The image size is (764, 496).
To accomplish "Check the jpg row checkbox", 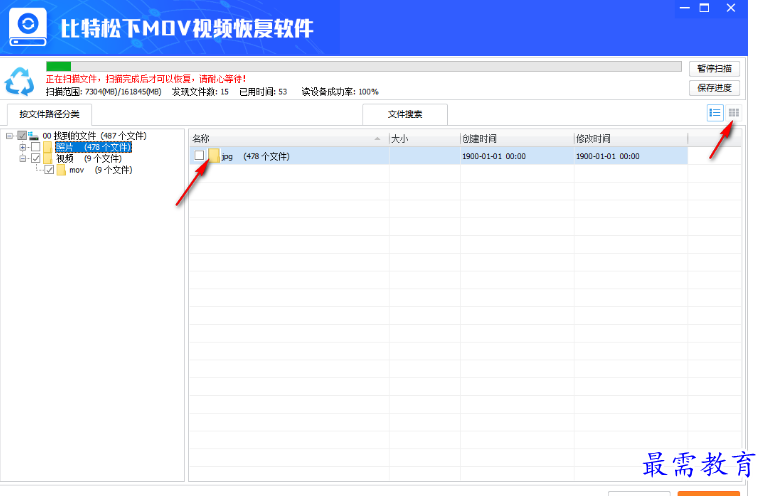I will click(199, 155).
